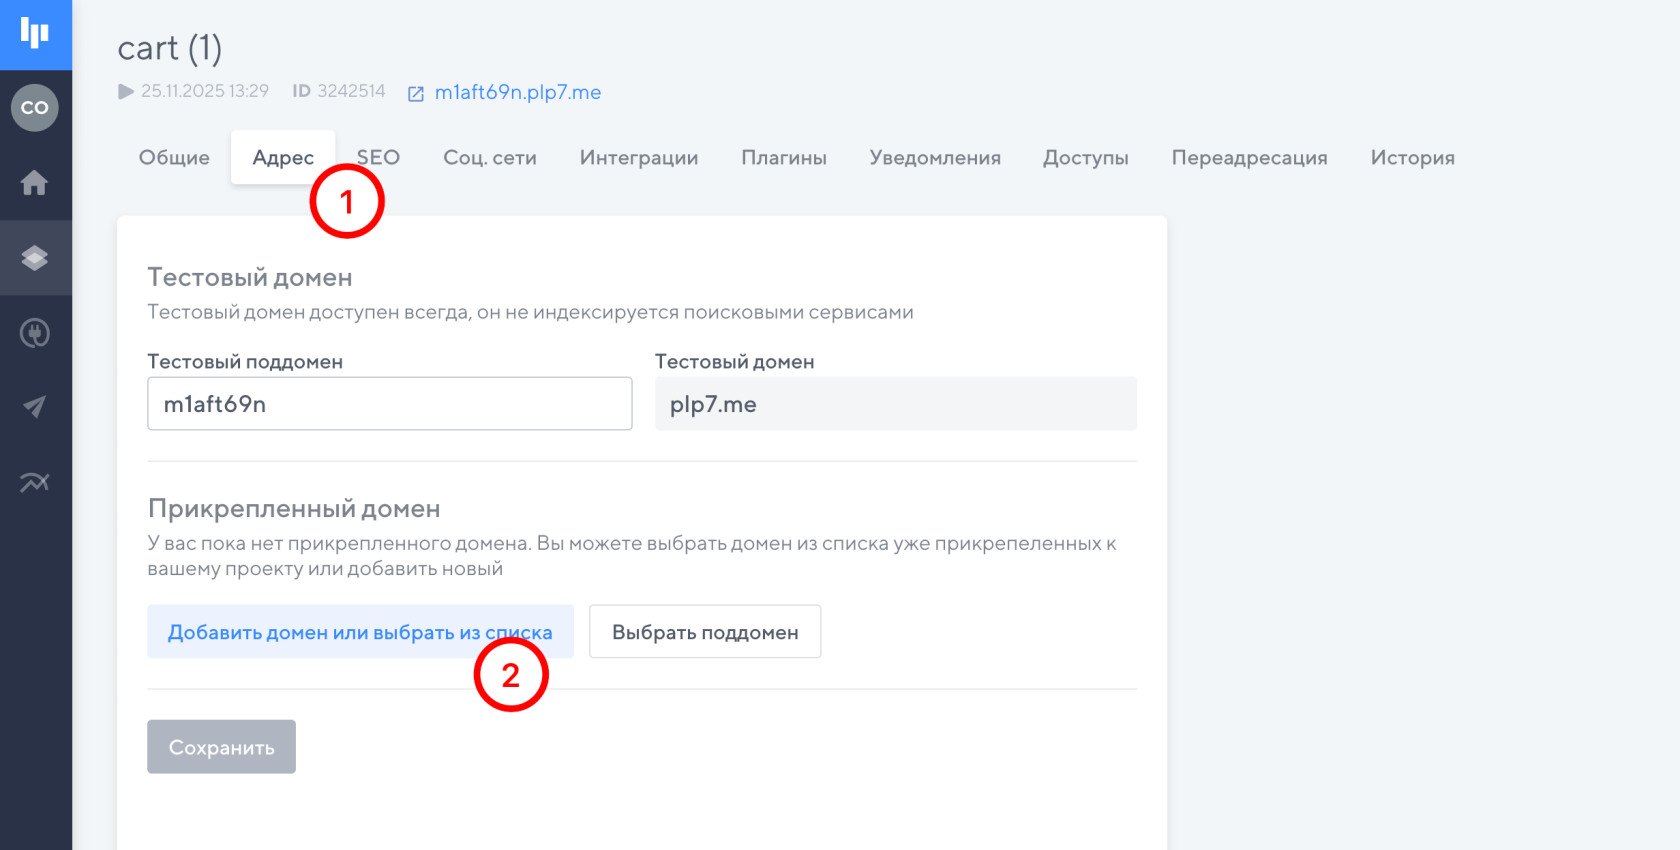
Task: Open the analytics chart sidebar icon
Action: pos(35,482)
